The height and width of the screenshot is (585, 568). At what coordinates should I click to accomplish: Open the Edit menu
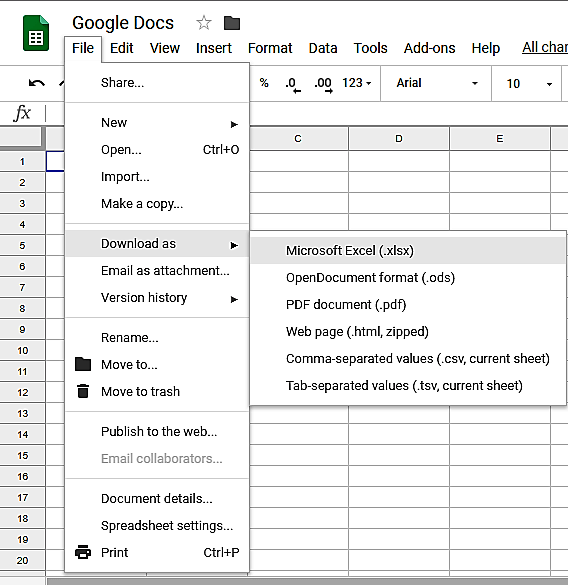[121, 48]
